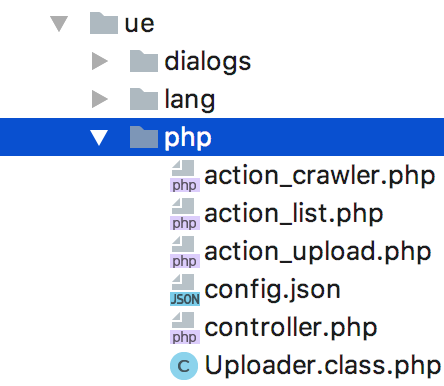
Task: Click the ue folder icon
Action: pos(104,23)
